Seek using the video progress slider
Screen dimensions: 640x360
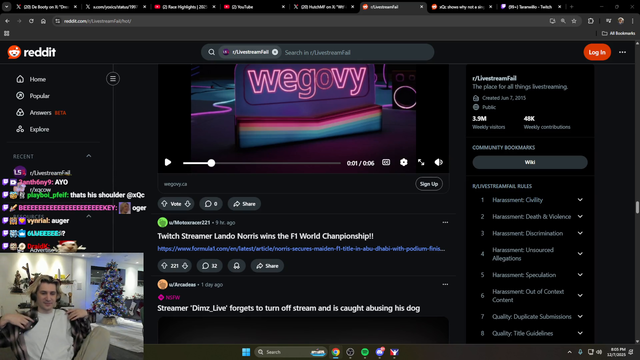tap(262, 163)
